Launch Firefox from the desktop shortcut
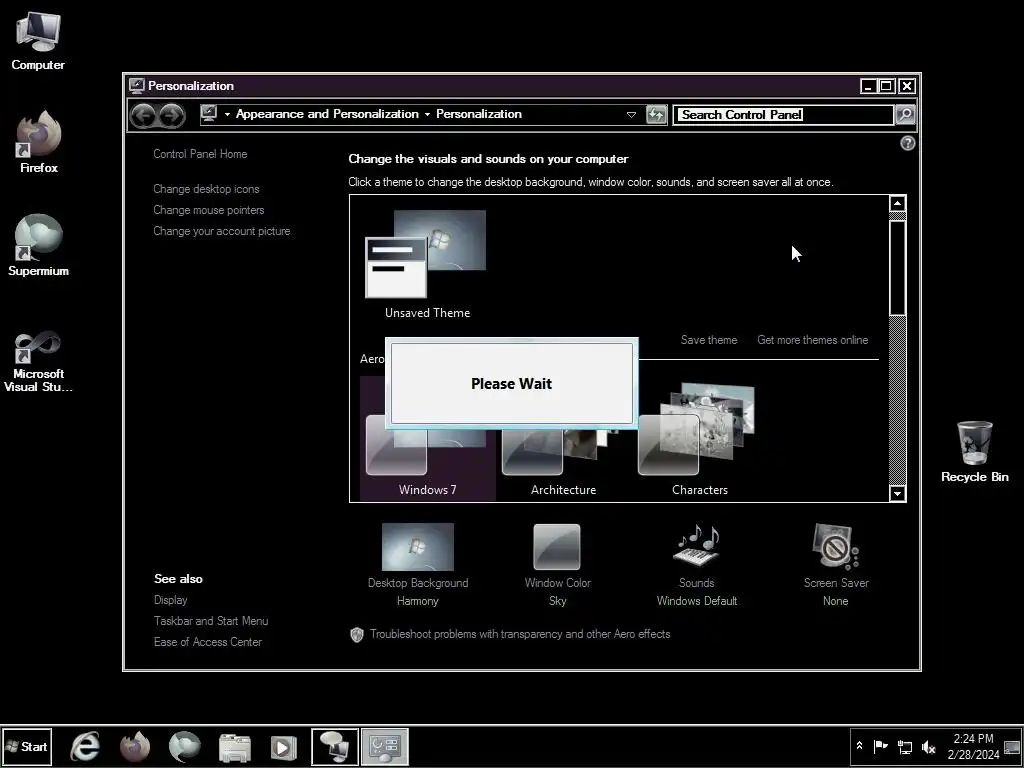 click(x=39, y=142)
